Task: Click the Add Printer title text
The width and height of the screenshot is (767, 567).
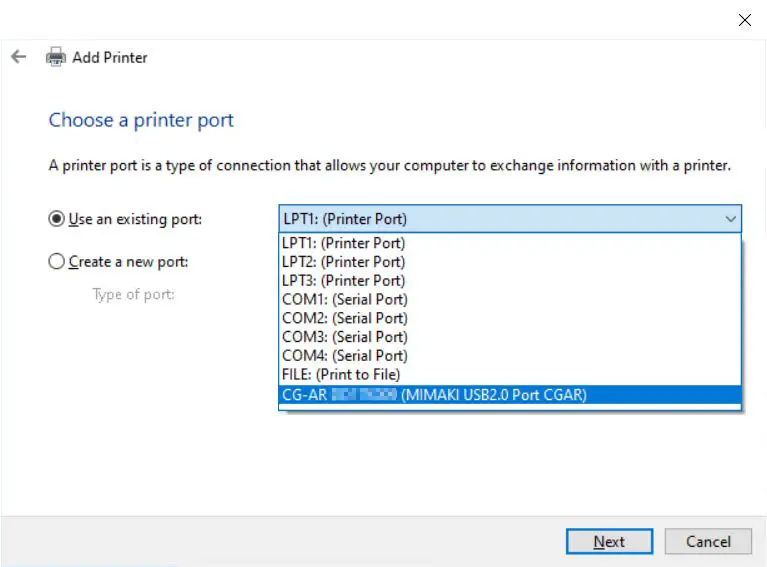Action: 110,58
